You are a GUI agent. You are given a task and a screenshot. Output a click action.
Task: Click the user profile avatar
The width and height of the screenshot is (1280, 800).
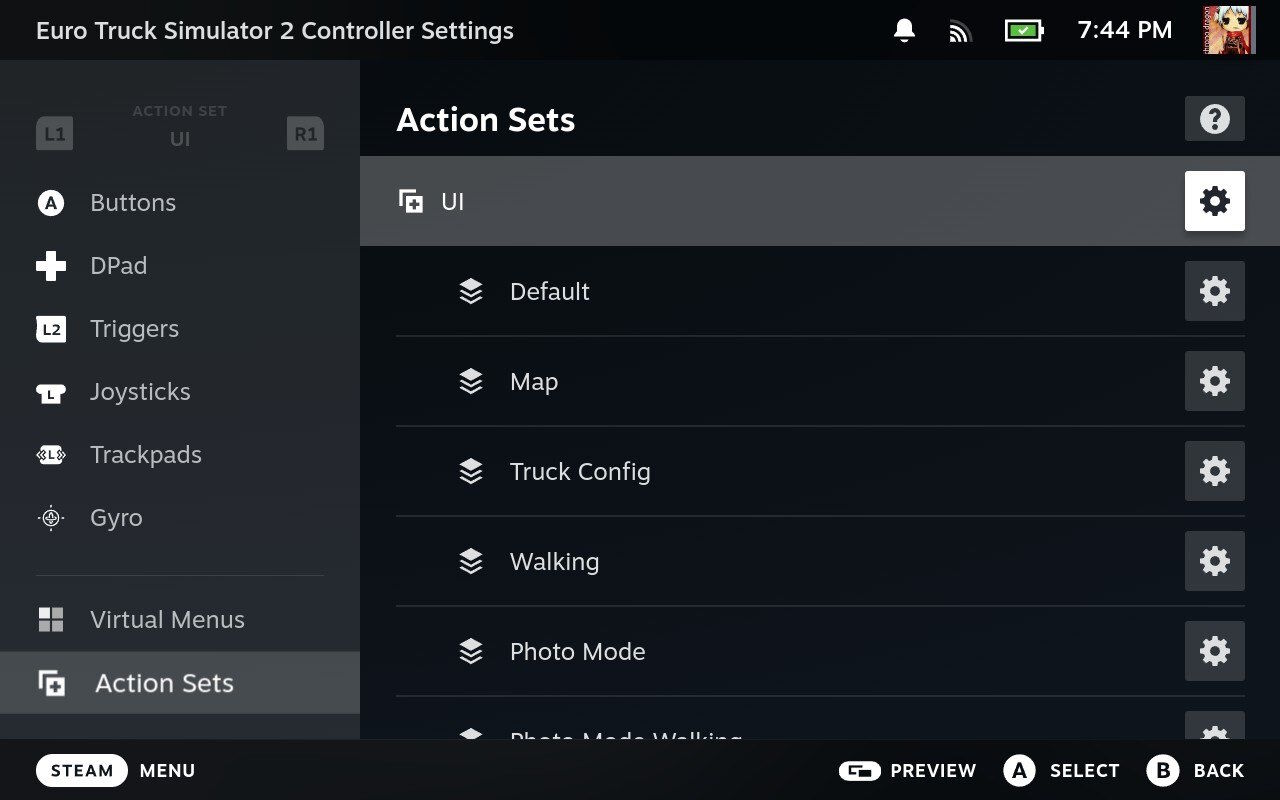click(1229, 30)
